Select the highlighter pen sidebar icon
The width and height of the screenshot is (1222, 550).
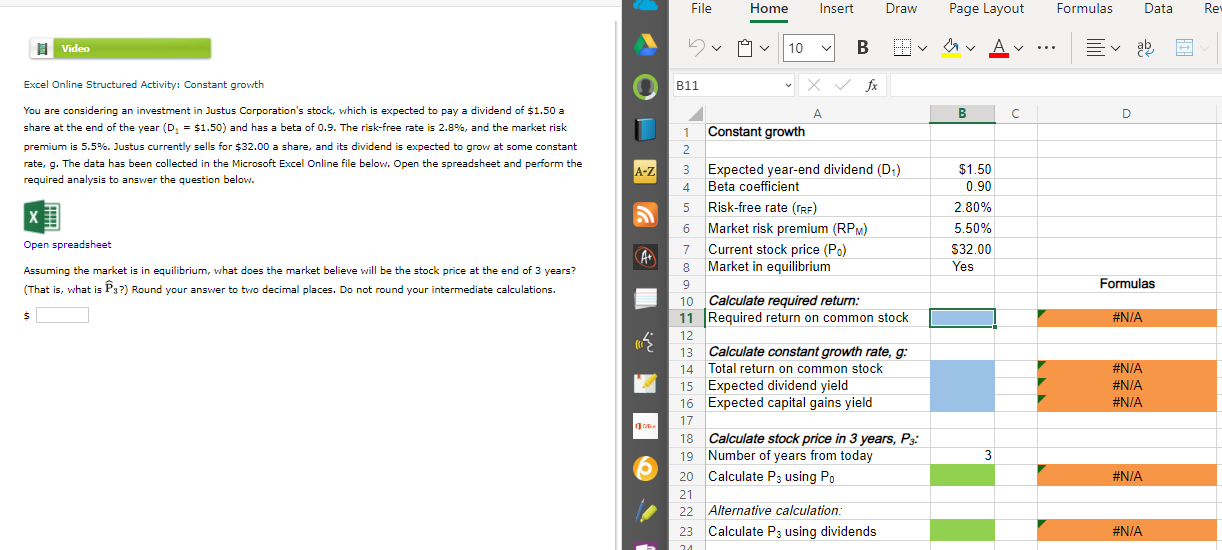pos(647,511)
